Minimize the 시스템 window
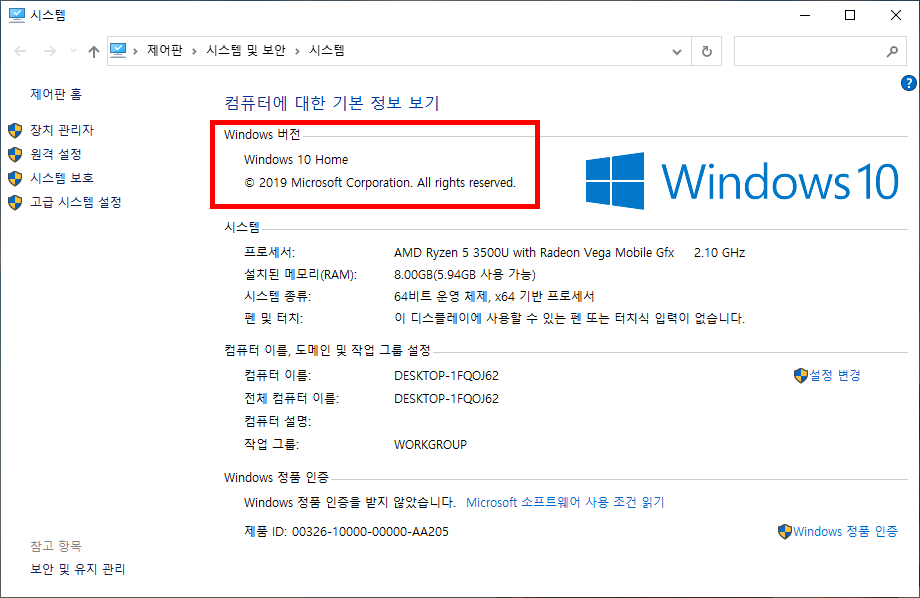The height and width of the screenshot is (598, 920). (805, 15)
